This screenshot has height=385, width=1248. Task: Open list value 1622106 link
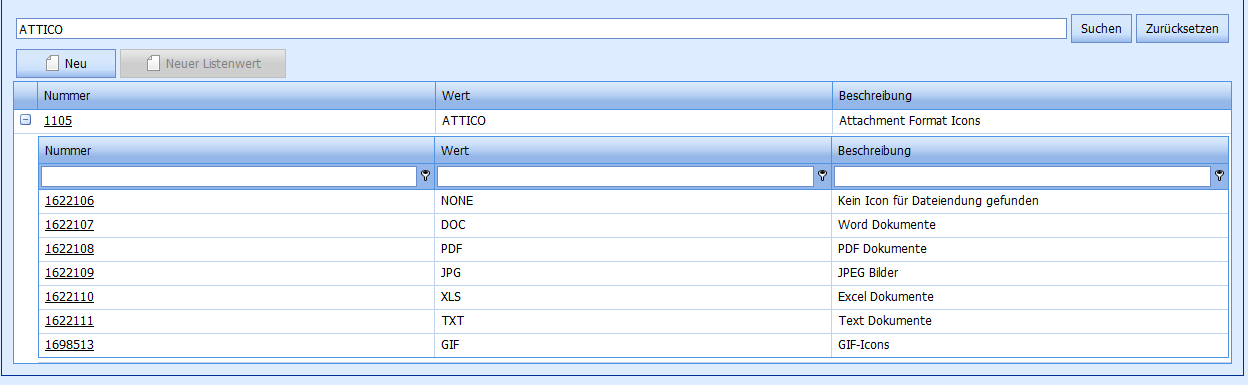(x=69, y=201)
